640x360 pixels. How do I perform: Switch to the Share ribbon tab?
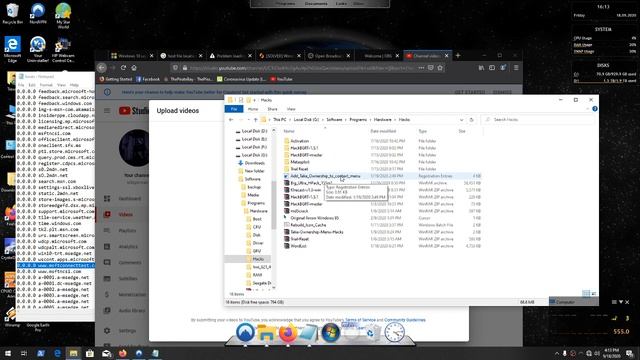click(272, 109)
